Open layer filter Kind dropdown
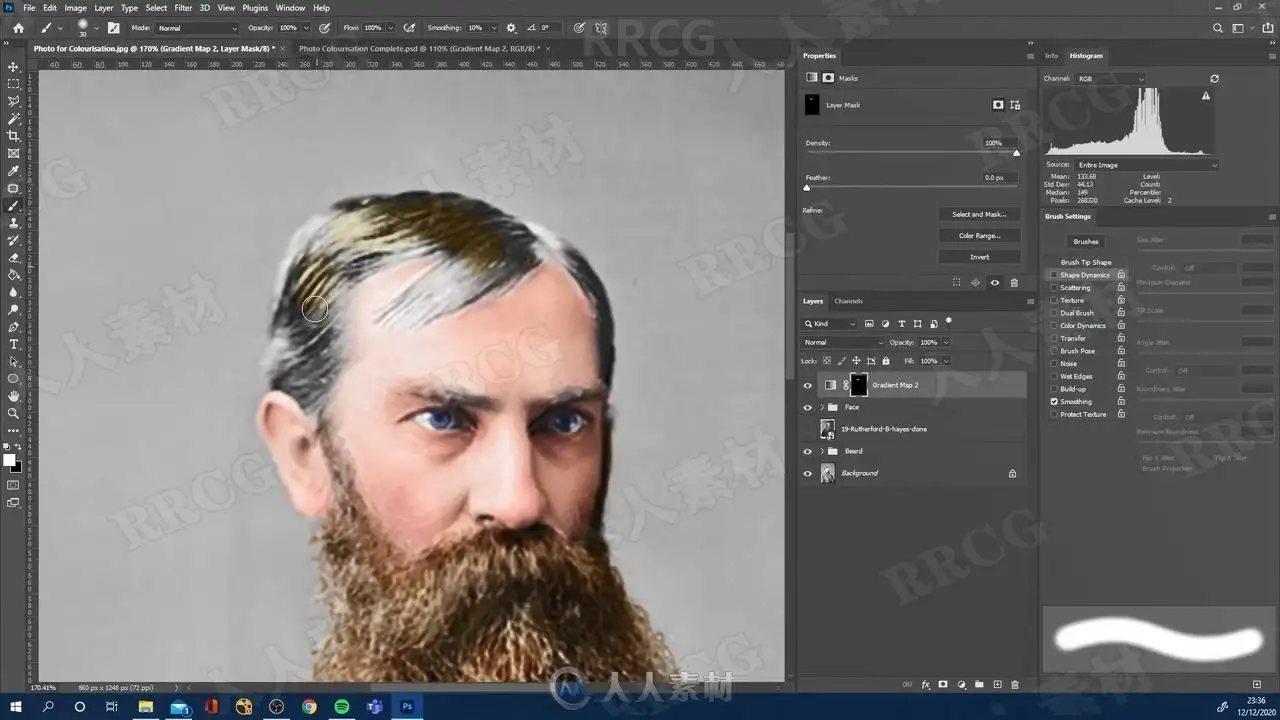The height and width of the screenshot is (720, 1280). 830,324
